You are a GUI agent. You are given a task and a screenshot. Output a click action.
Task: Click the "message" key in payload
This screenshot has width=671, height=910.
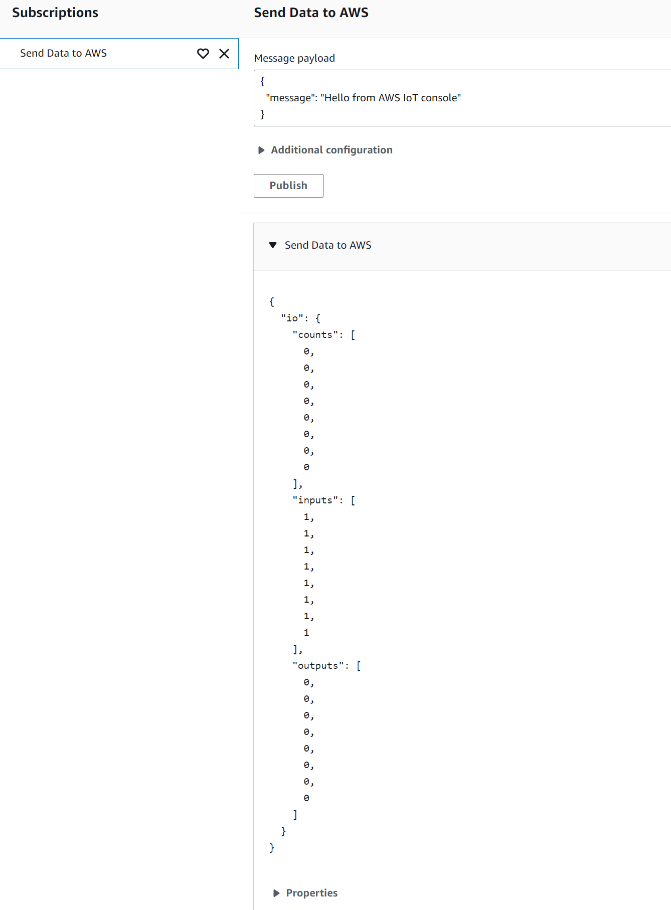289,98
